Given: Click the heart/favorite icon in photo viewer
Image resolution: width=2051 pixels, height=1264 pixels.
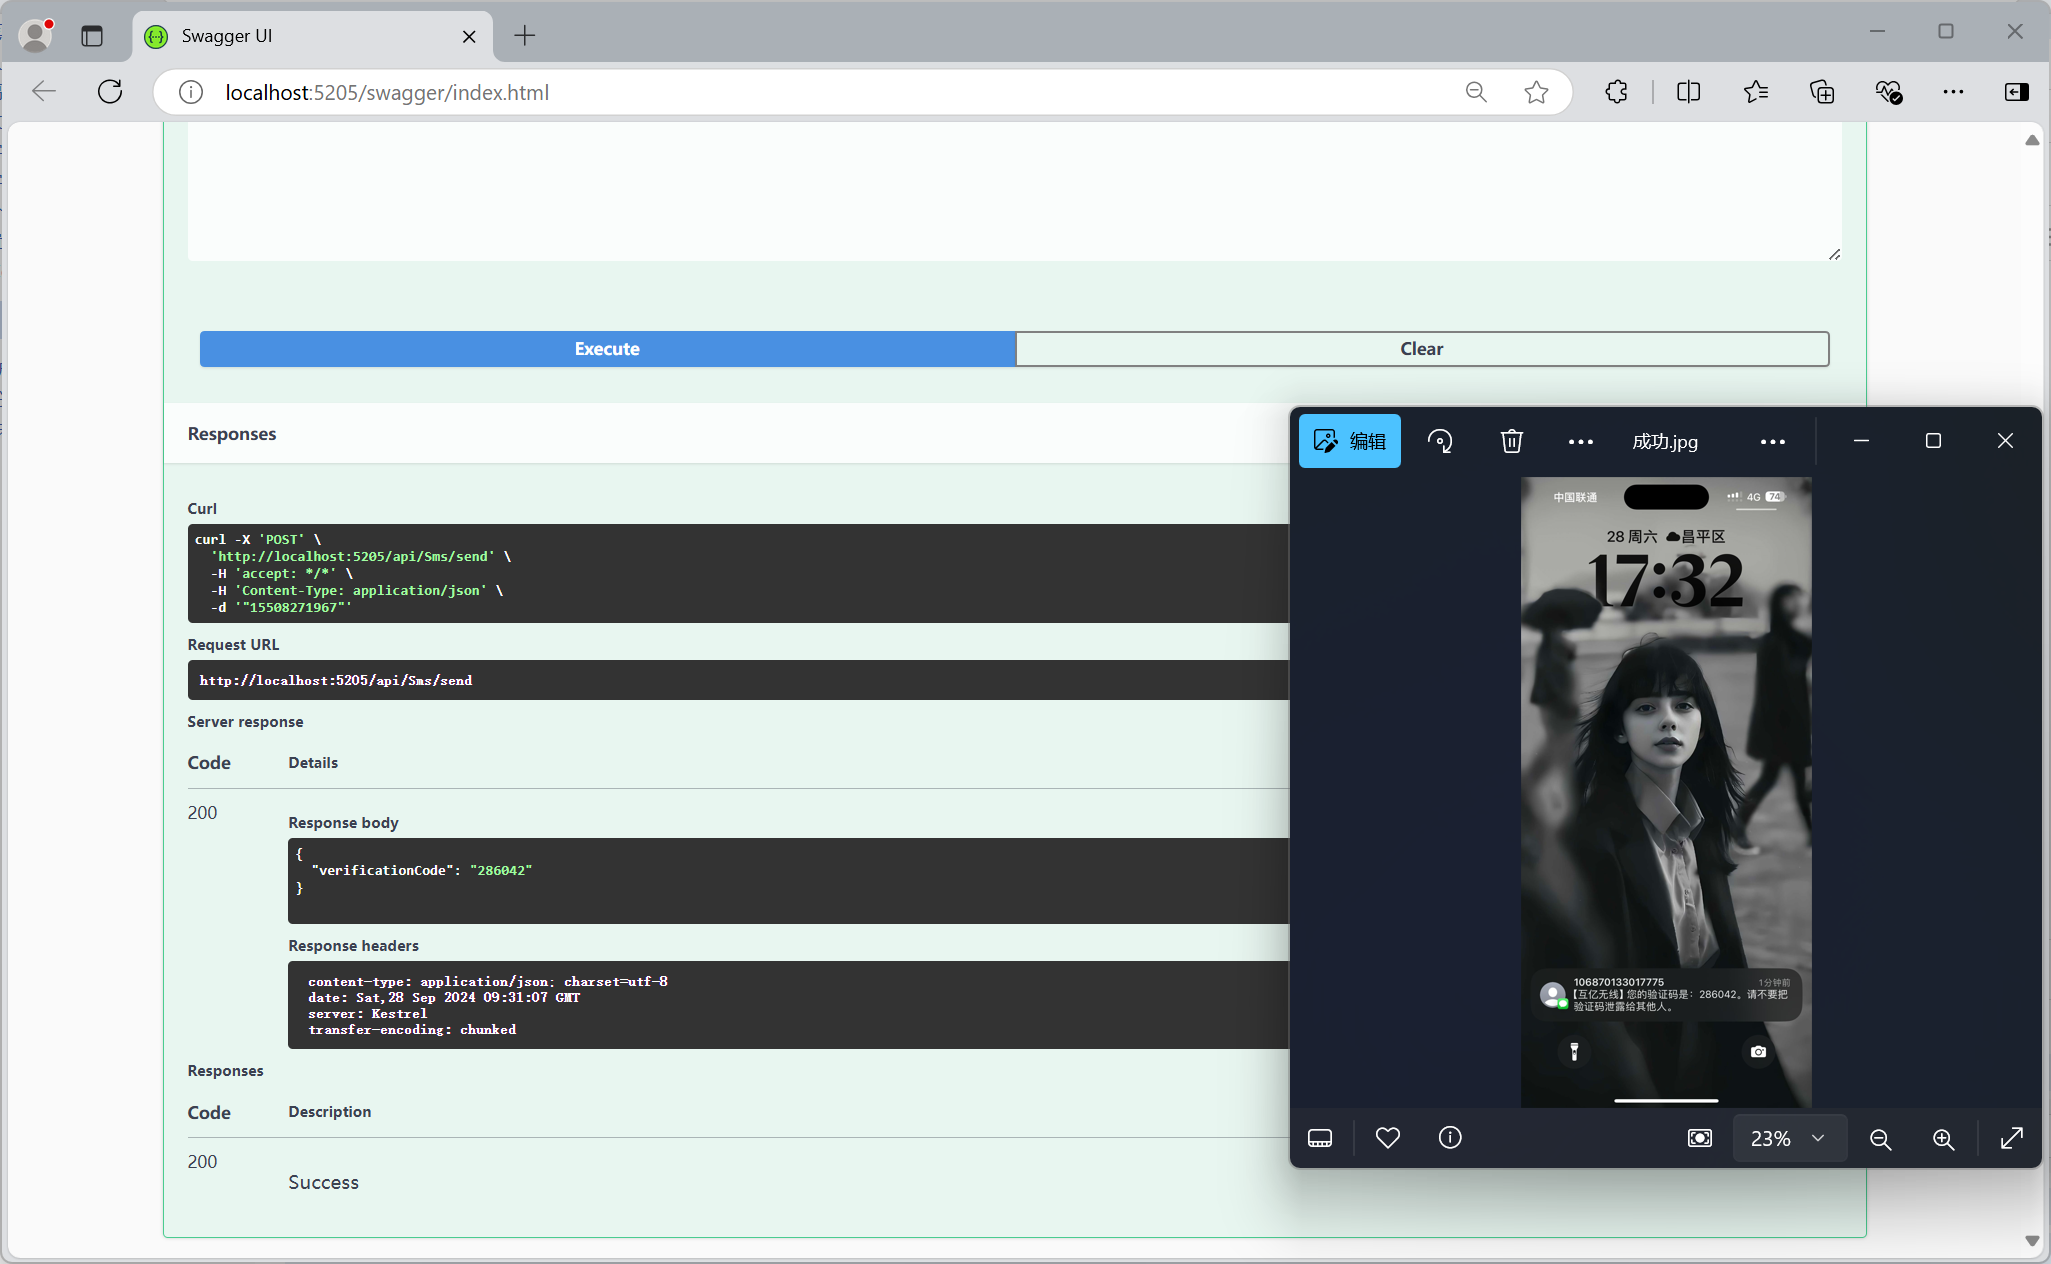Looking at the screenshot, I should pyautogui.click(x=1387, y=1138).
